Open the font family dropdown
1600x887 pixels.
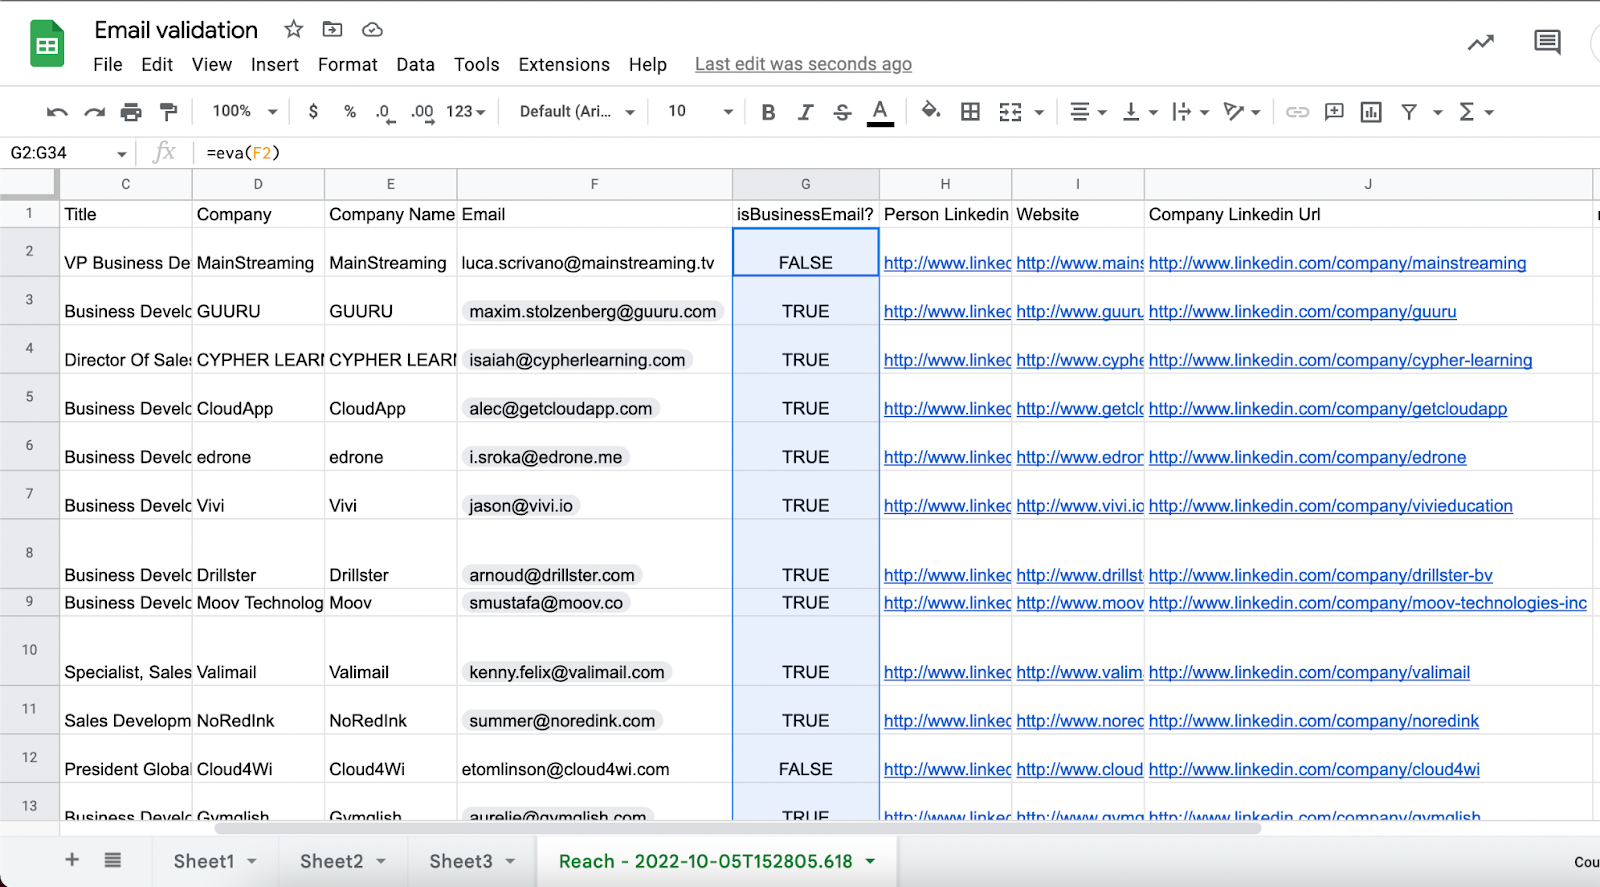click(577, 111)
